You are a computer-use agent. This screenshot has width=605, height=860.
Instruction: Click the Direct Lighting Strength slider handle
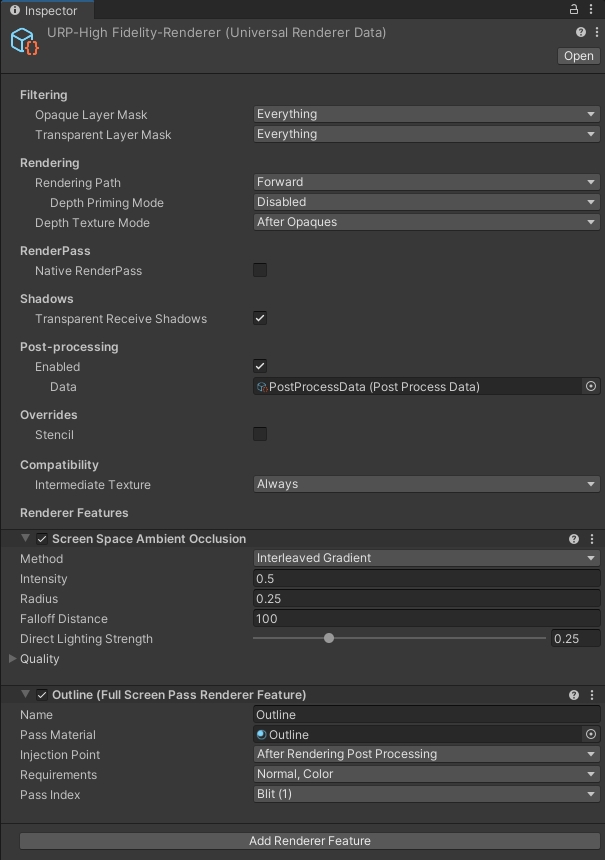click(x=329, y=638)
